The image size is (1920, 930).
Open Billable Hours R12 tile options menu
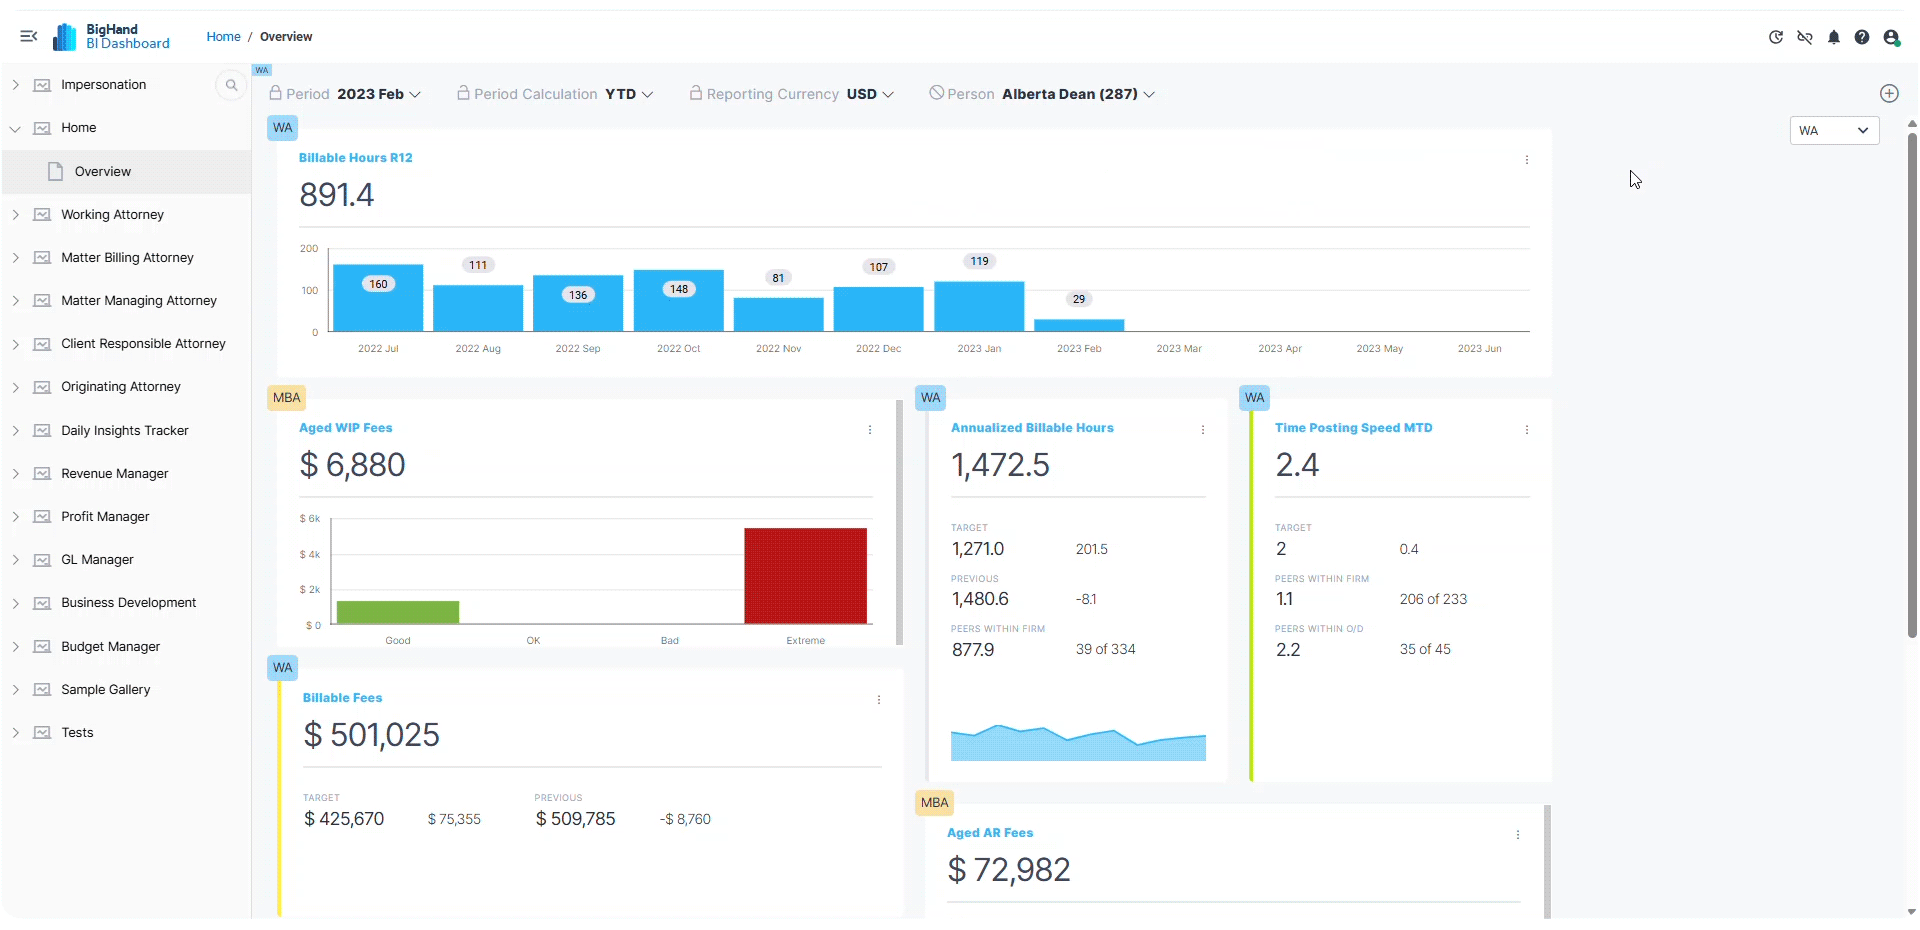click(1527, 160)
